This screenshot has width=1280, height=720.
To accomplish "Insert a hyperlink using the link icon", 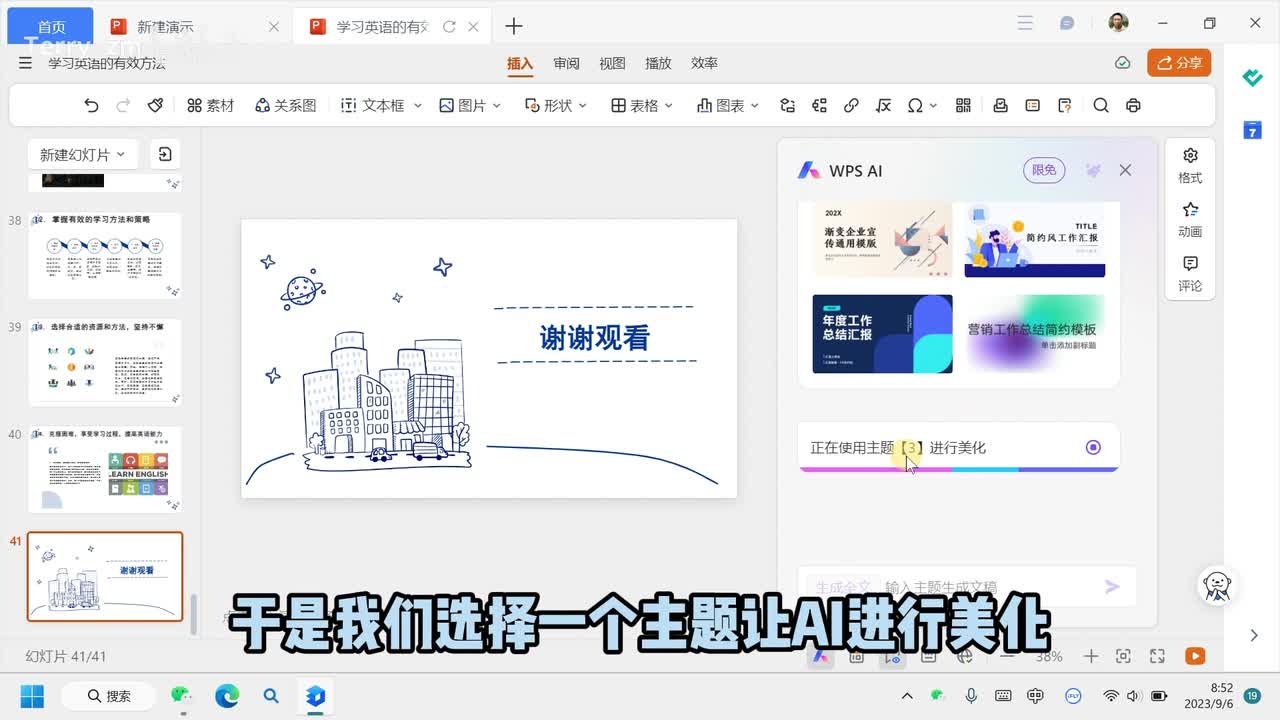I will coord(851,105).
